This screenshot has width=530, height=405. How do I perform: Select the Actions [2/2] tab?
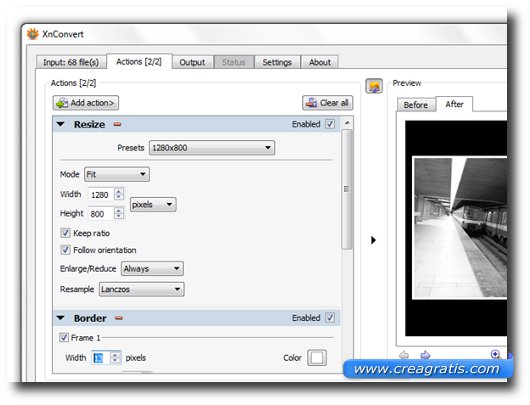click(x=139, y=62)
